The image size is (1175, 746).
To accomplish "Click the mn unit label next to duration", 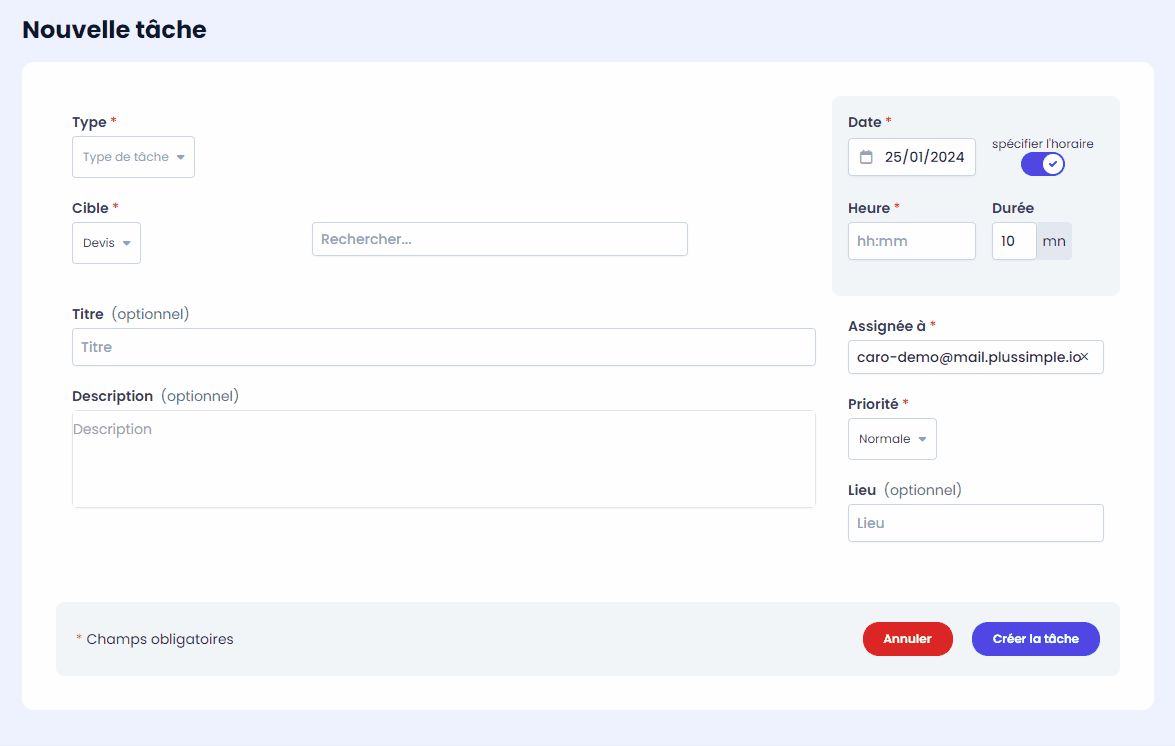I will pos(1054,241).
